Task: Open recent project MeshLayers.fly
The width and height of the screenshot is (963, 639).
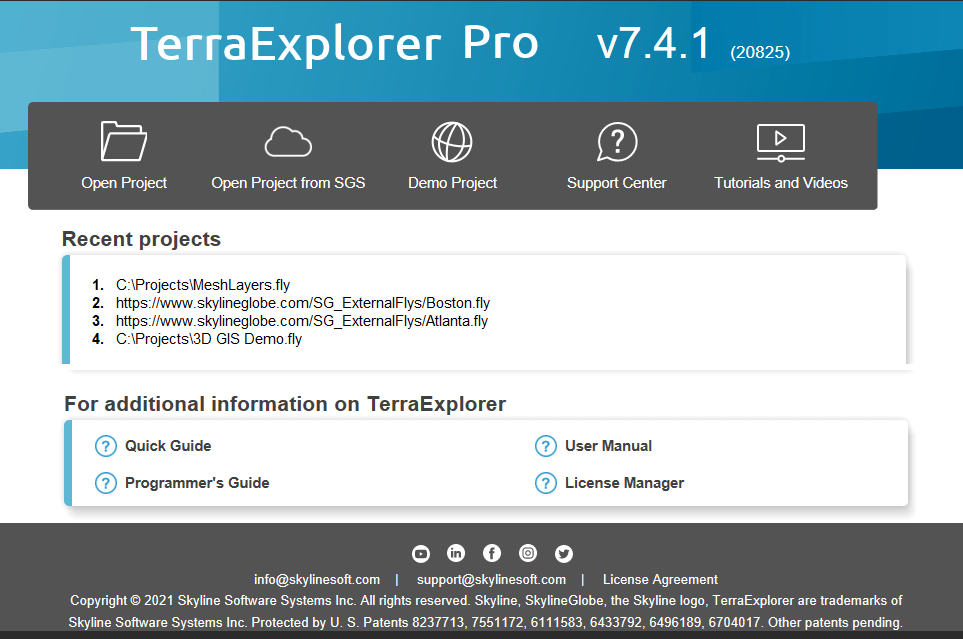Action: coord(203,285)
